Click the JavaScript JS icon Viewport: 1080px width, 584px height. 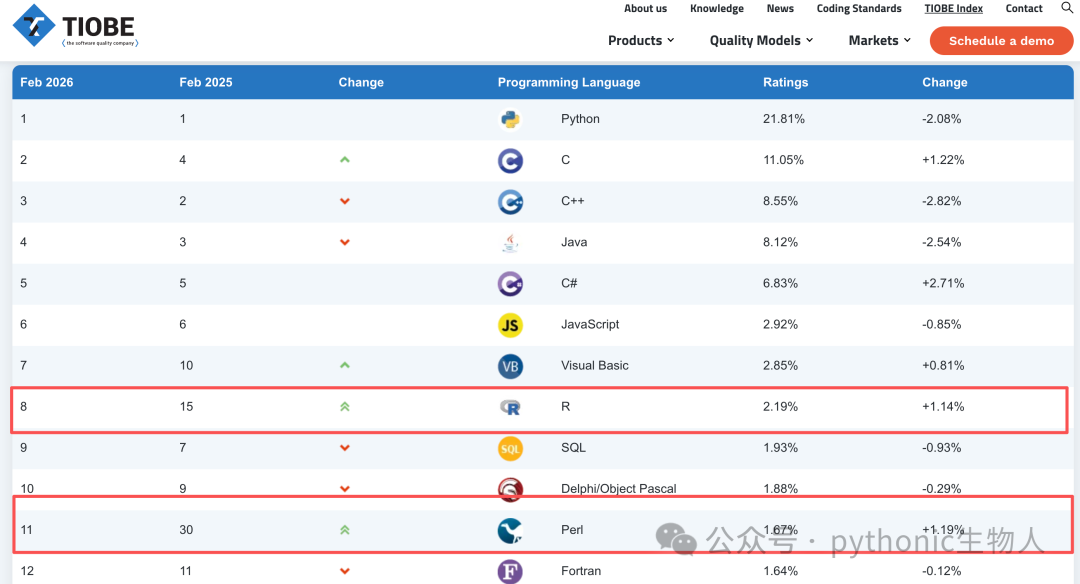pyautogui.click(x=510, y=325)
